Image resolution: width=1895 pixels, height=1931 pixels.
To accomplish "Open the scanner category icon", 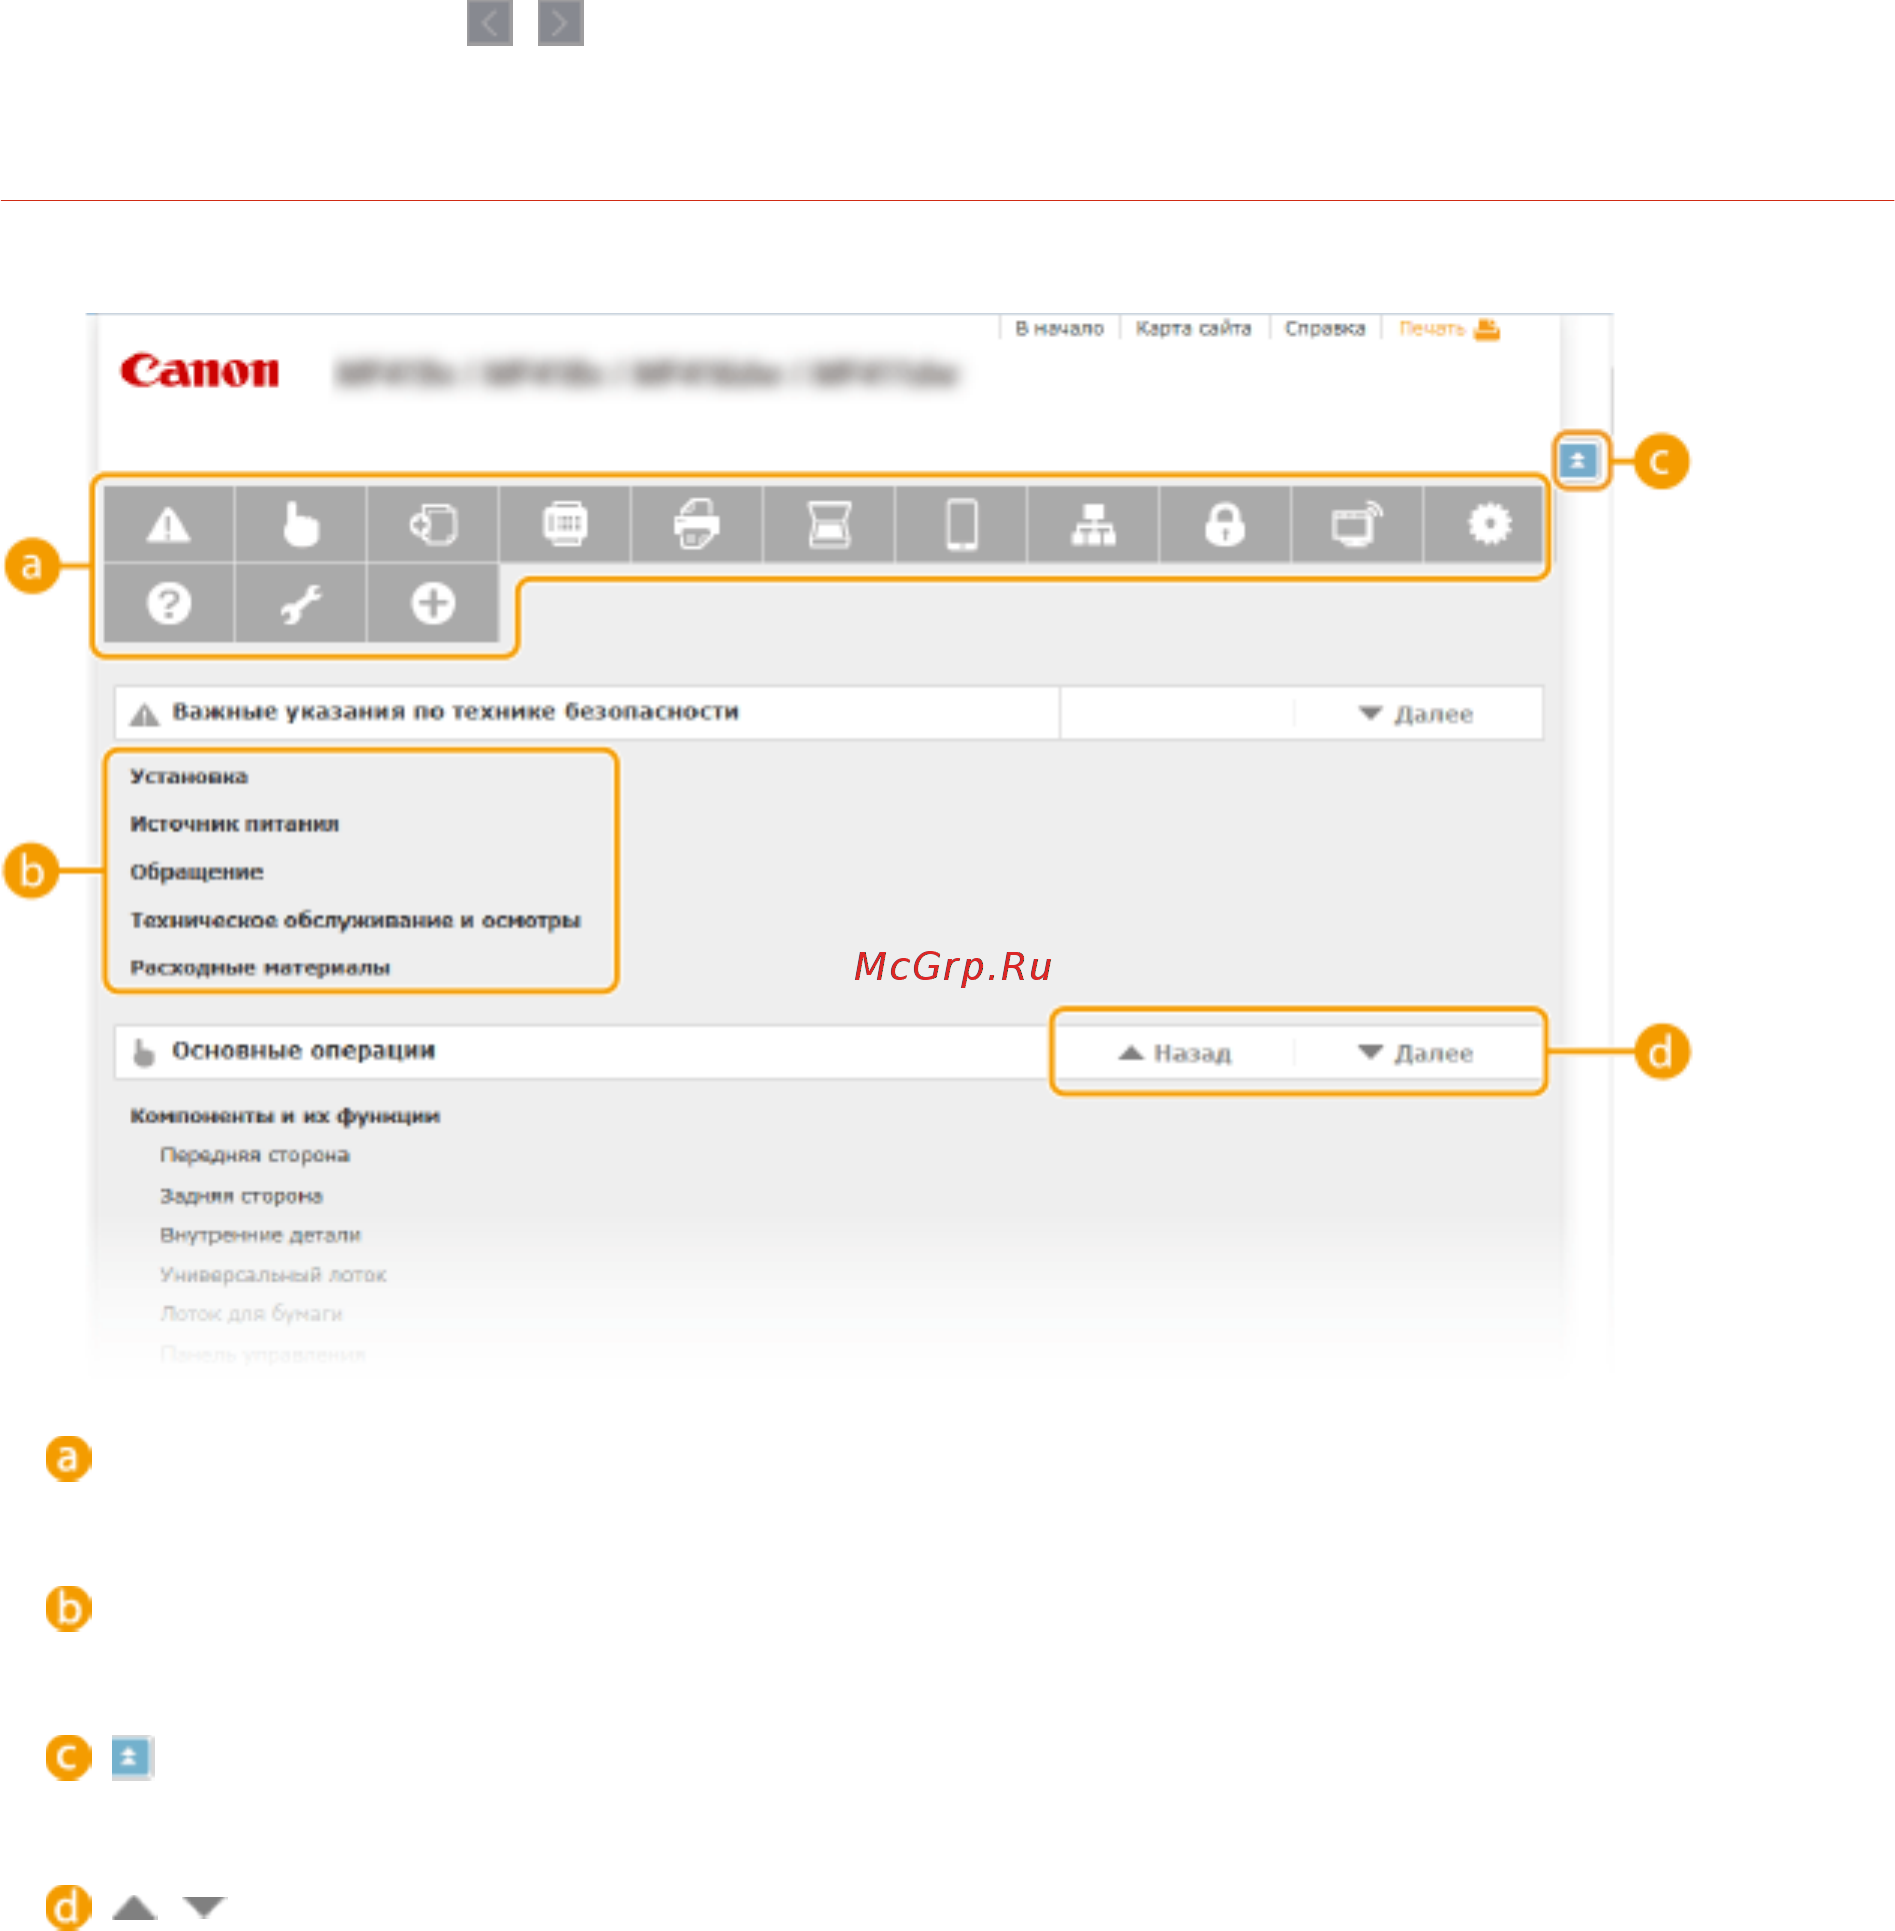I will pyautogui.click(x=829, y=524).
